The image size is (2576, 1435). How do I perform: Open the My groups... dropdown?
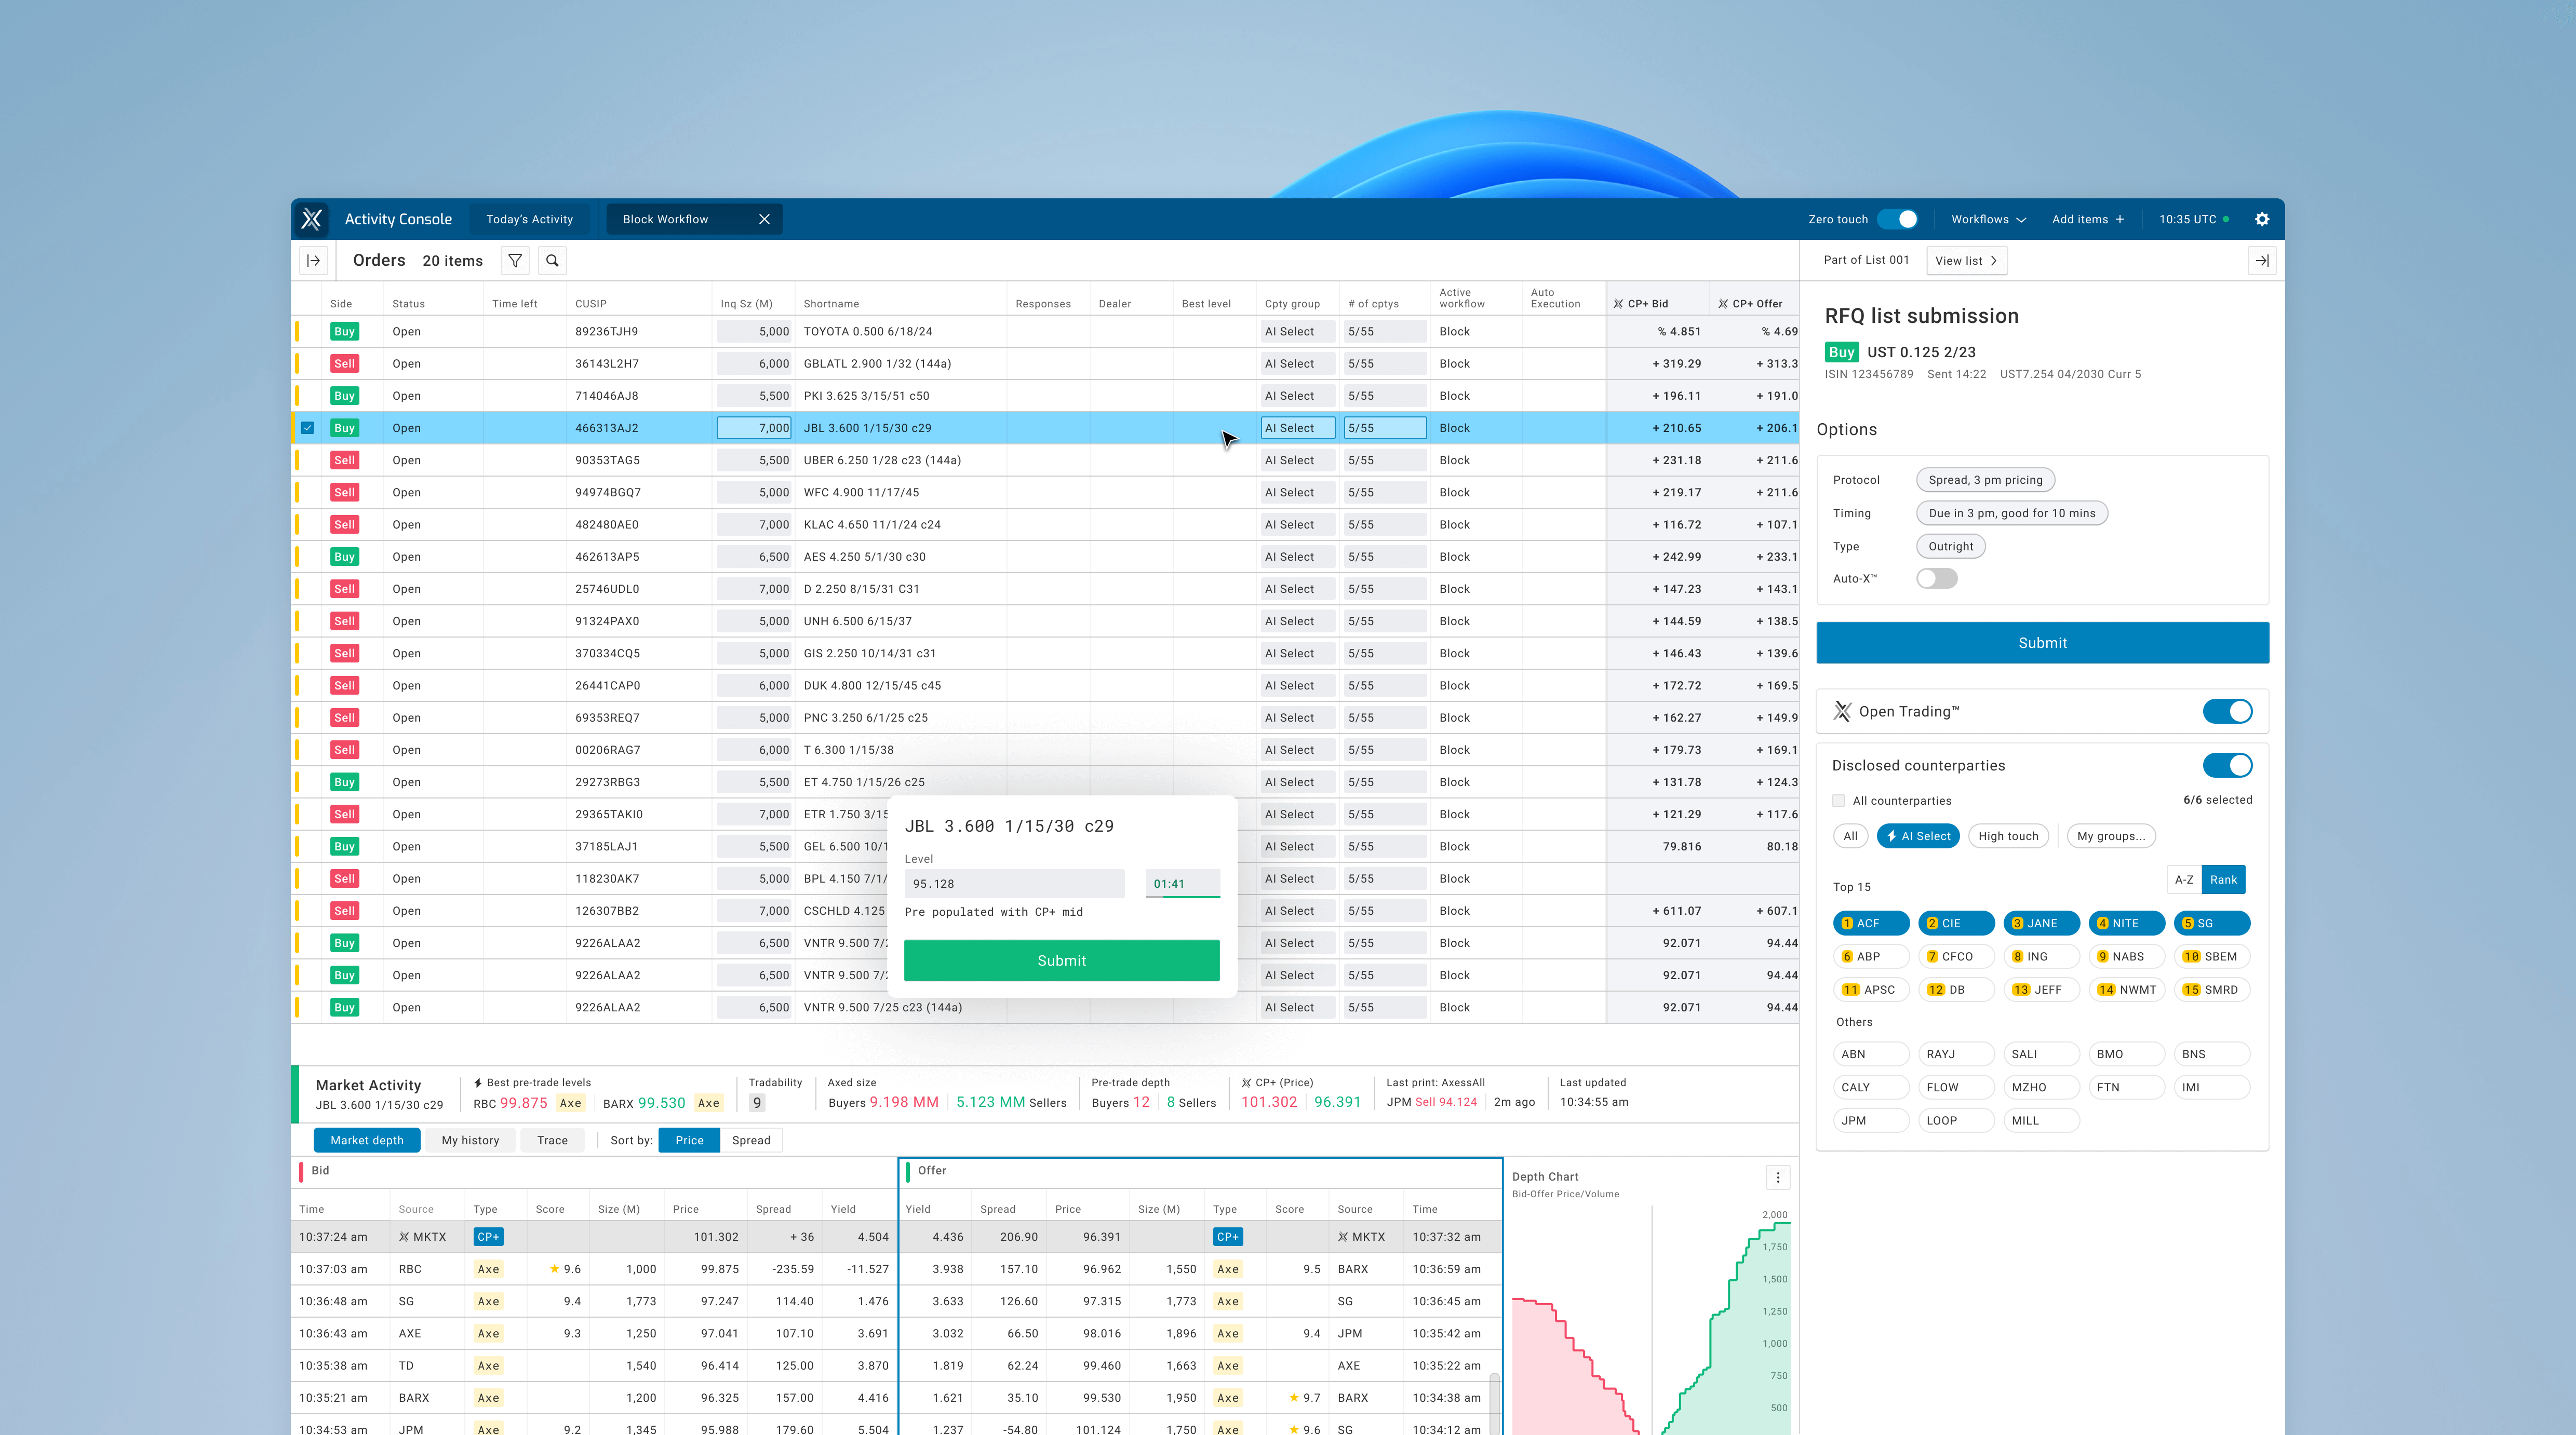point(2110,836)
